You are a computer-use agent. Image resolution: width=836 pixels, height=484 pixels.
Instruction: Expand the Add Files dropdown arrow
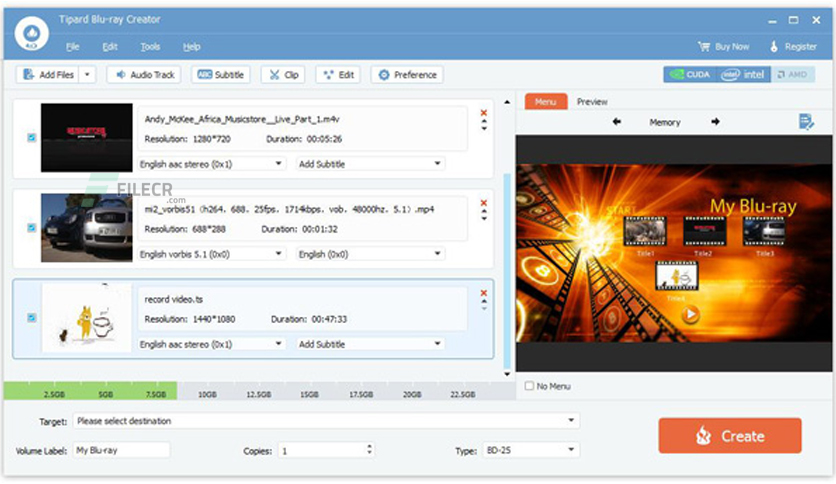click(87, 75)
